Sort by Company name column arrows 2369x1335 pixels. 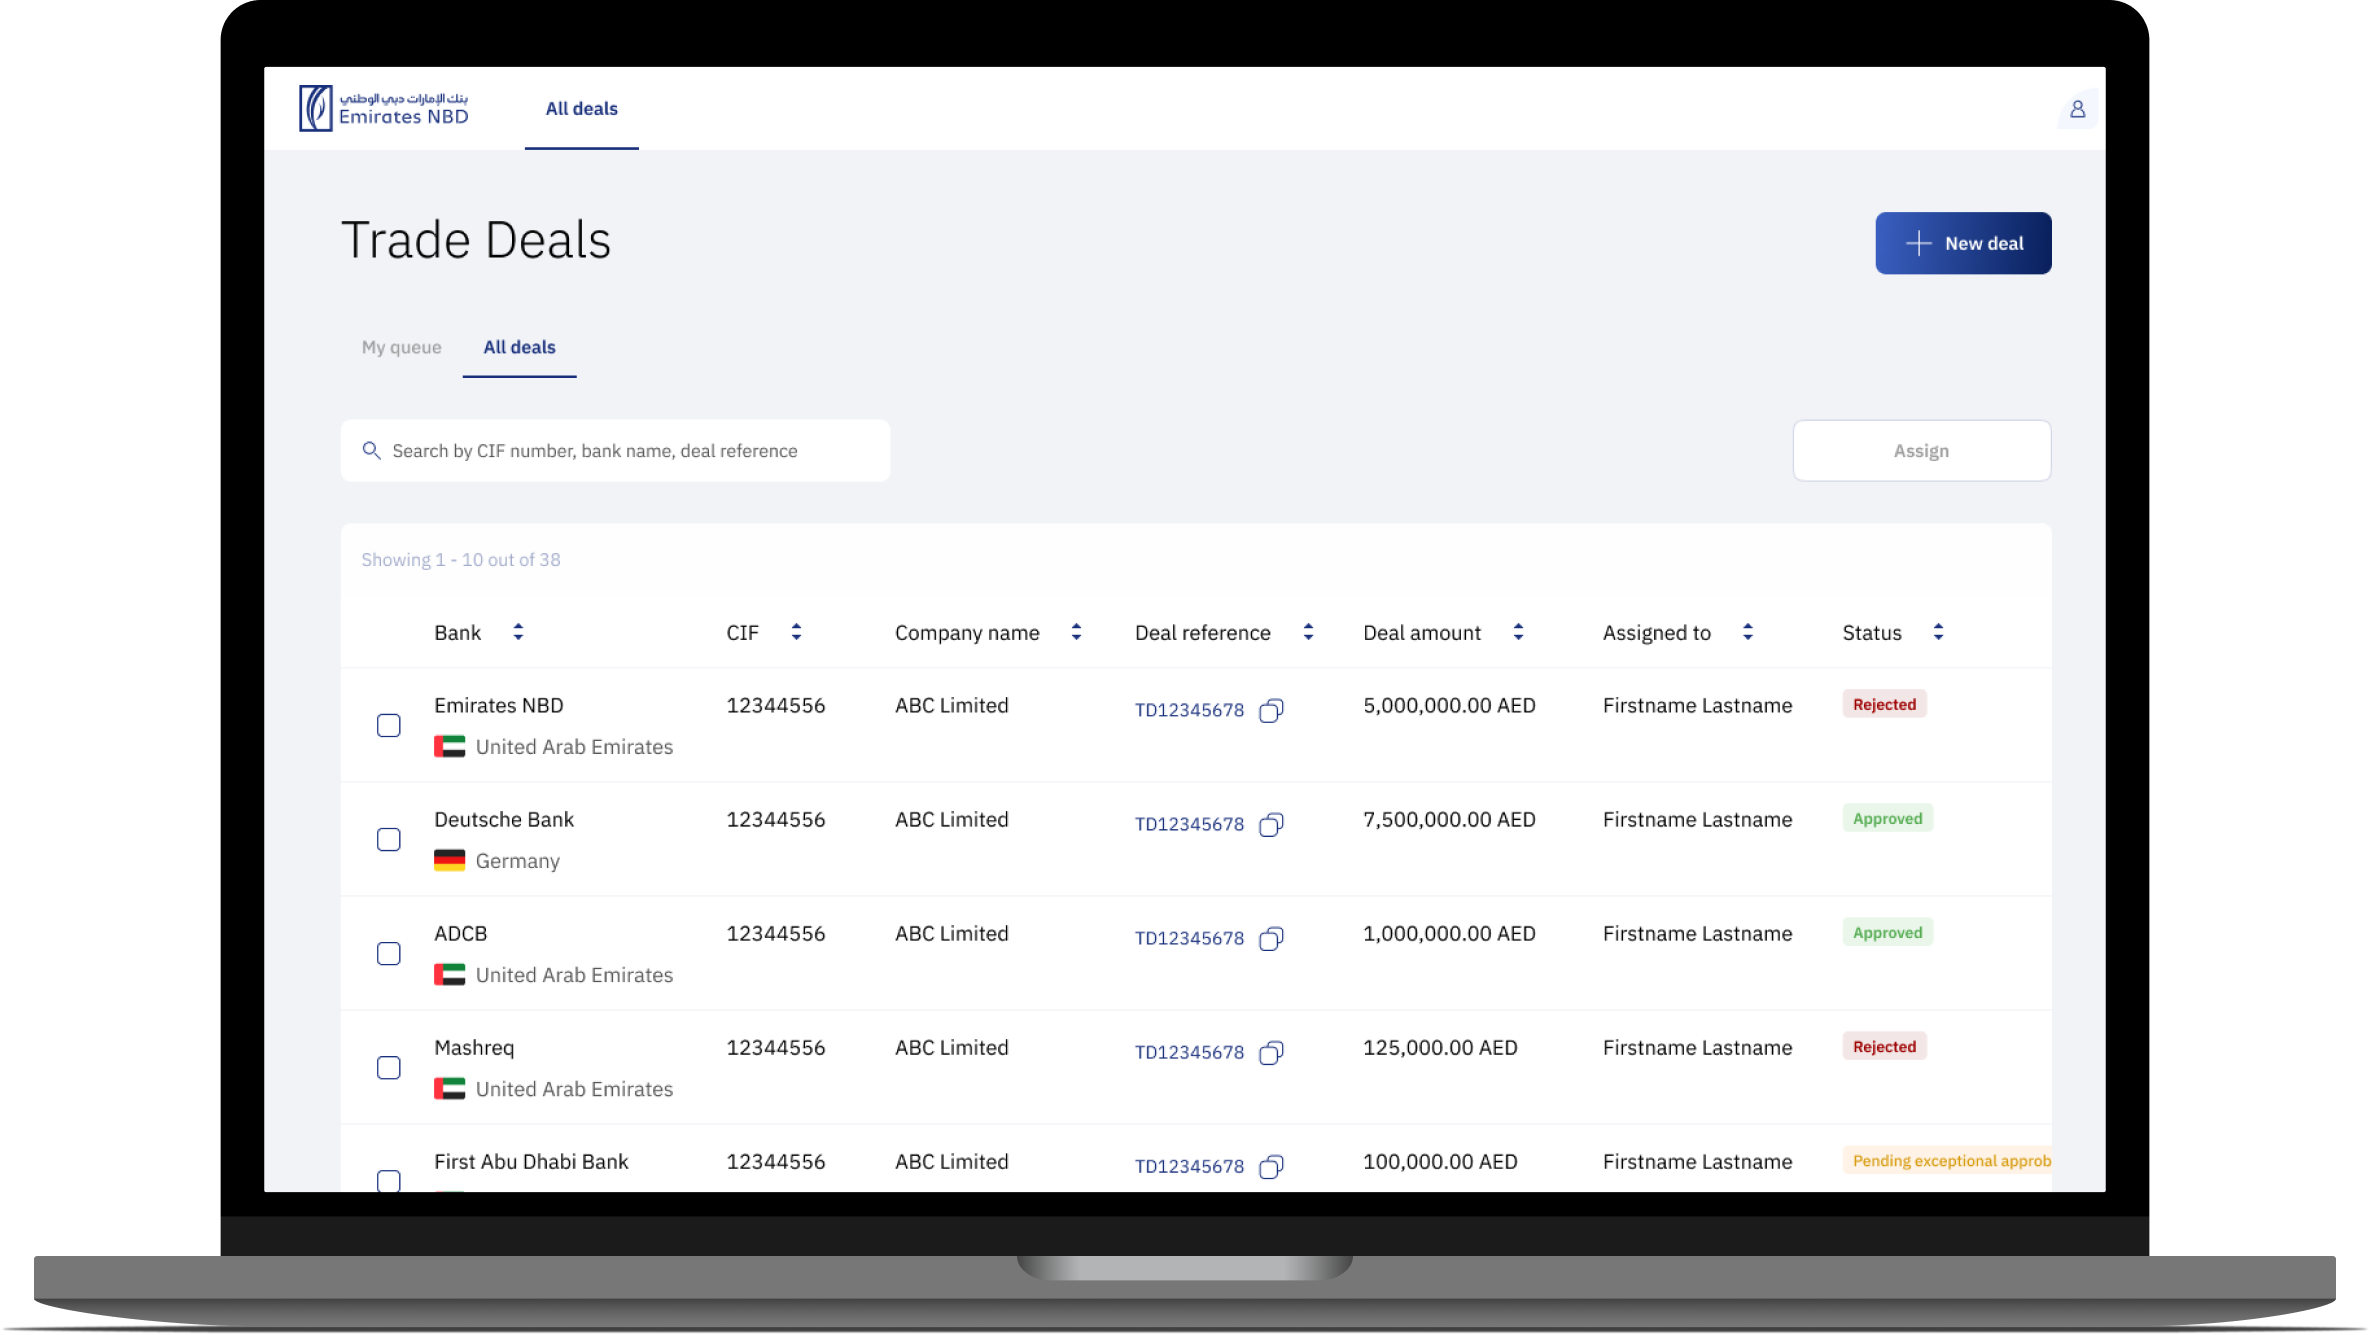click(1076, 632)
